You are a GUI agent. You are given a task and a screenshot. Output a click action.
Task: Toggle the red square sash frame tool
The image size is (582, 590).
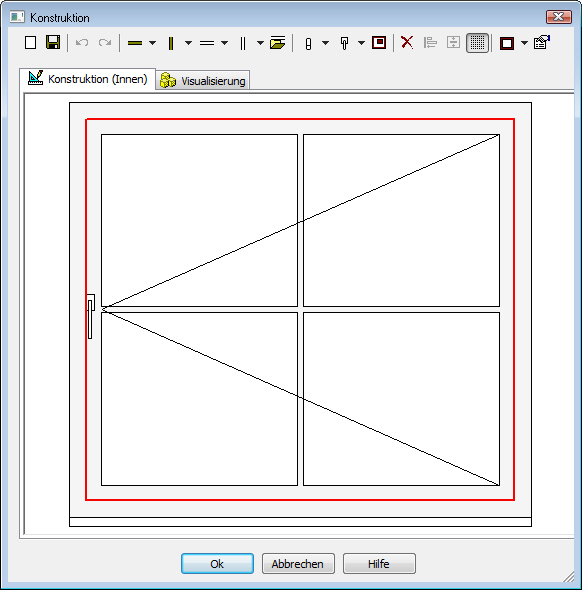(379, 42)
